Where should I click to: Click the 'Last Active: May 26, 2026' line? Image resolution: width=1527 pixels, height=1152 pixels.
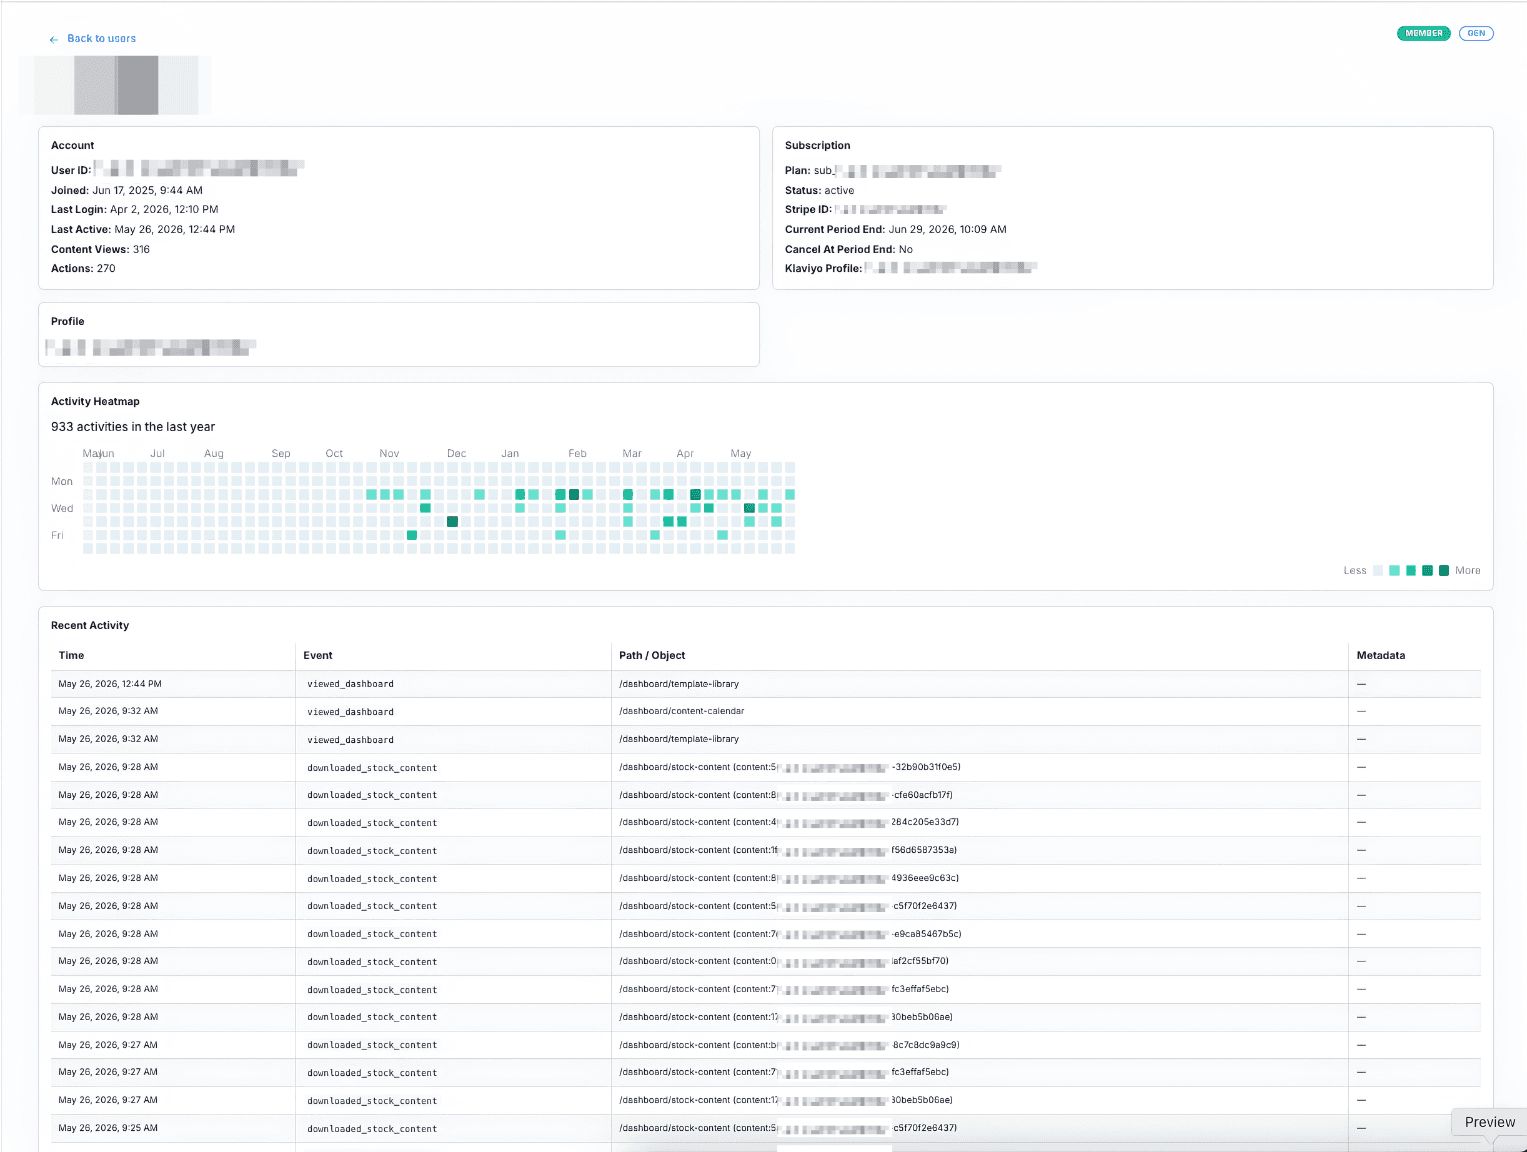[143, 229]
